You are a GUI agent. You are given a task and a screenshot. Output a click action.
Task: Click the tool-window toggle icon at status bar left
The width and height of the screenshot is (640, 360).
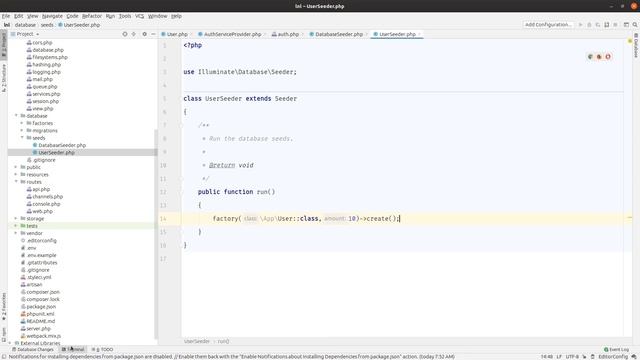tap(4, 357)
